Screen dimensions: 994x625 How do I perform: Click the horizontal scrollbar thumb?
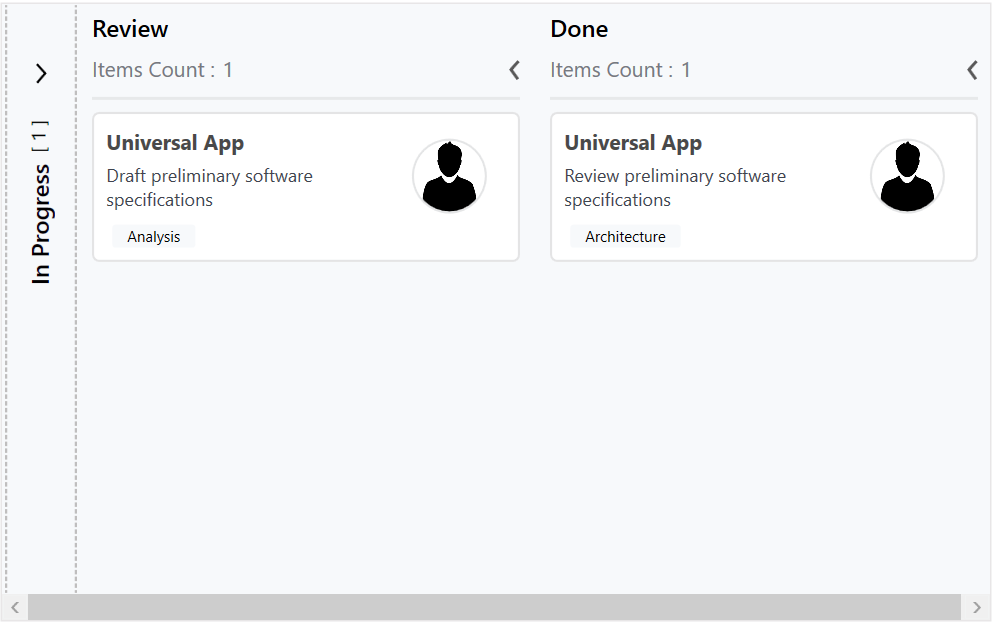pos(494,607)
